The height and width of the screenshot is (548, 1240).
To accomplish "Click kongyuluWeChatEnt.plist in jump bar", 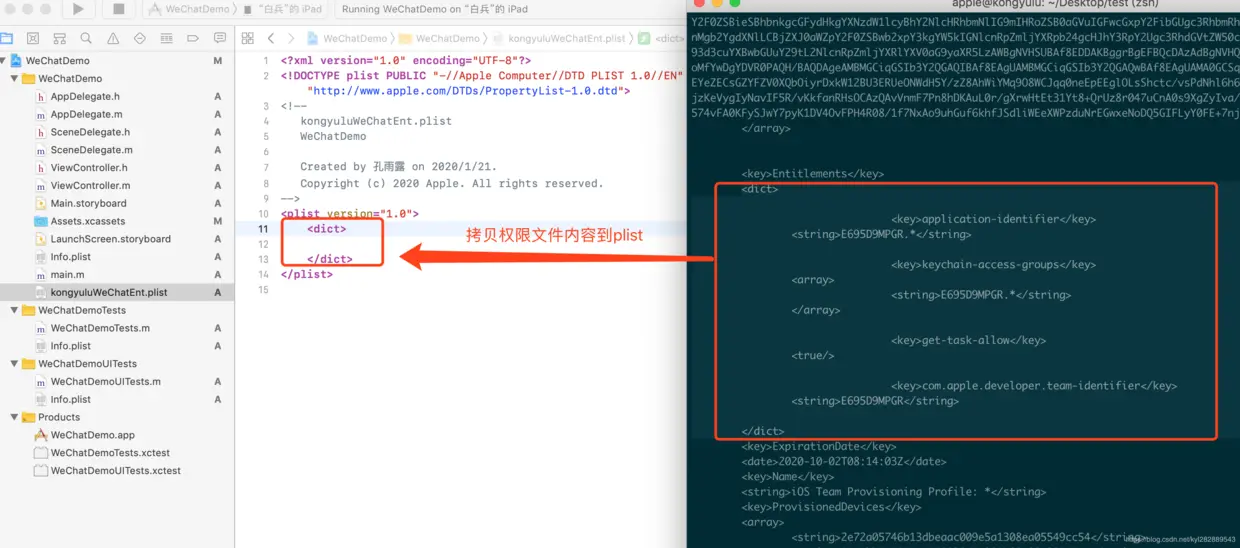I will pos(559,39).
